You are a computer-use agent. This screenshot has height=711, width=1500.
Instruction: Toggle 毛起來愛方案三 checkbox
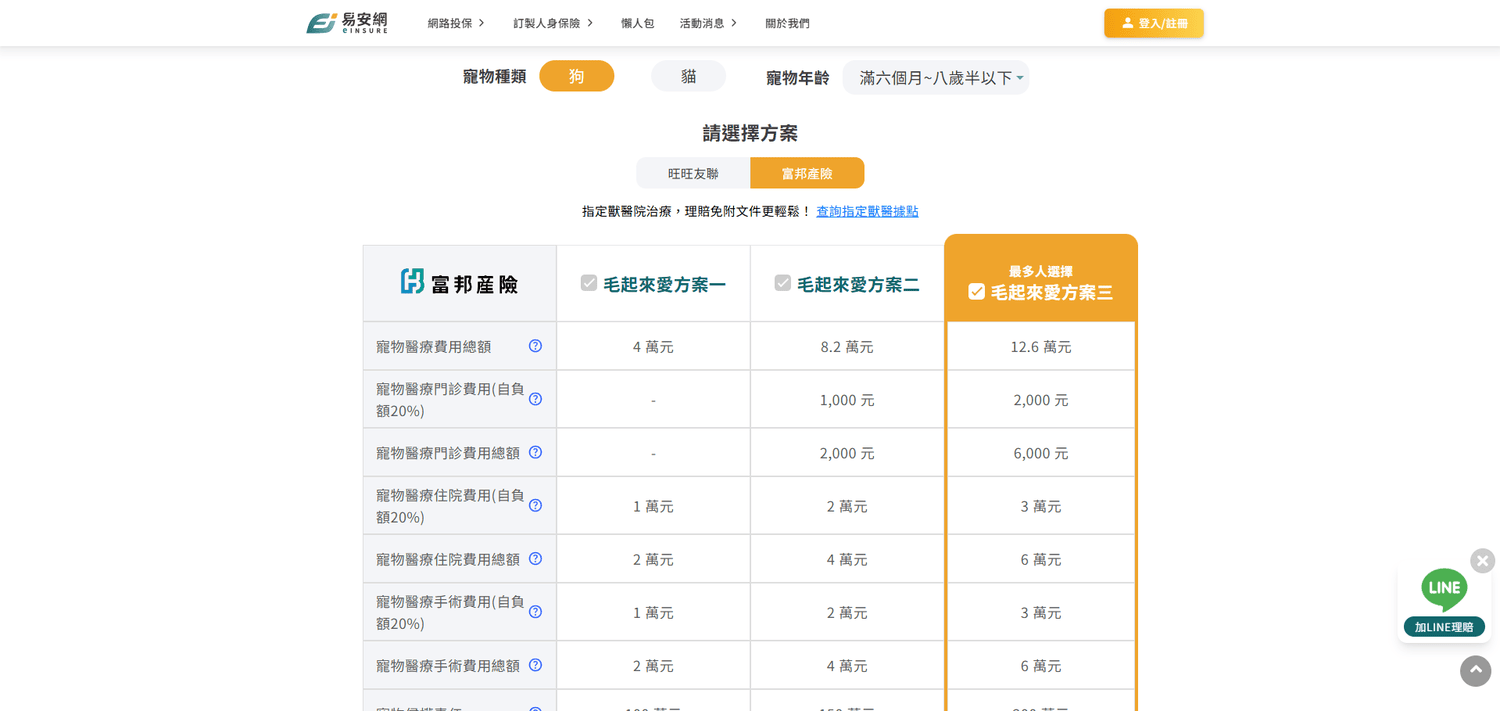[x=977, y=292]
